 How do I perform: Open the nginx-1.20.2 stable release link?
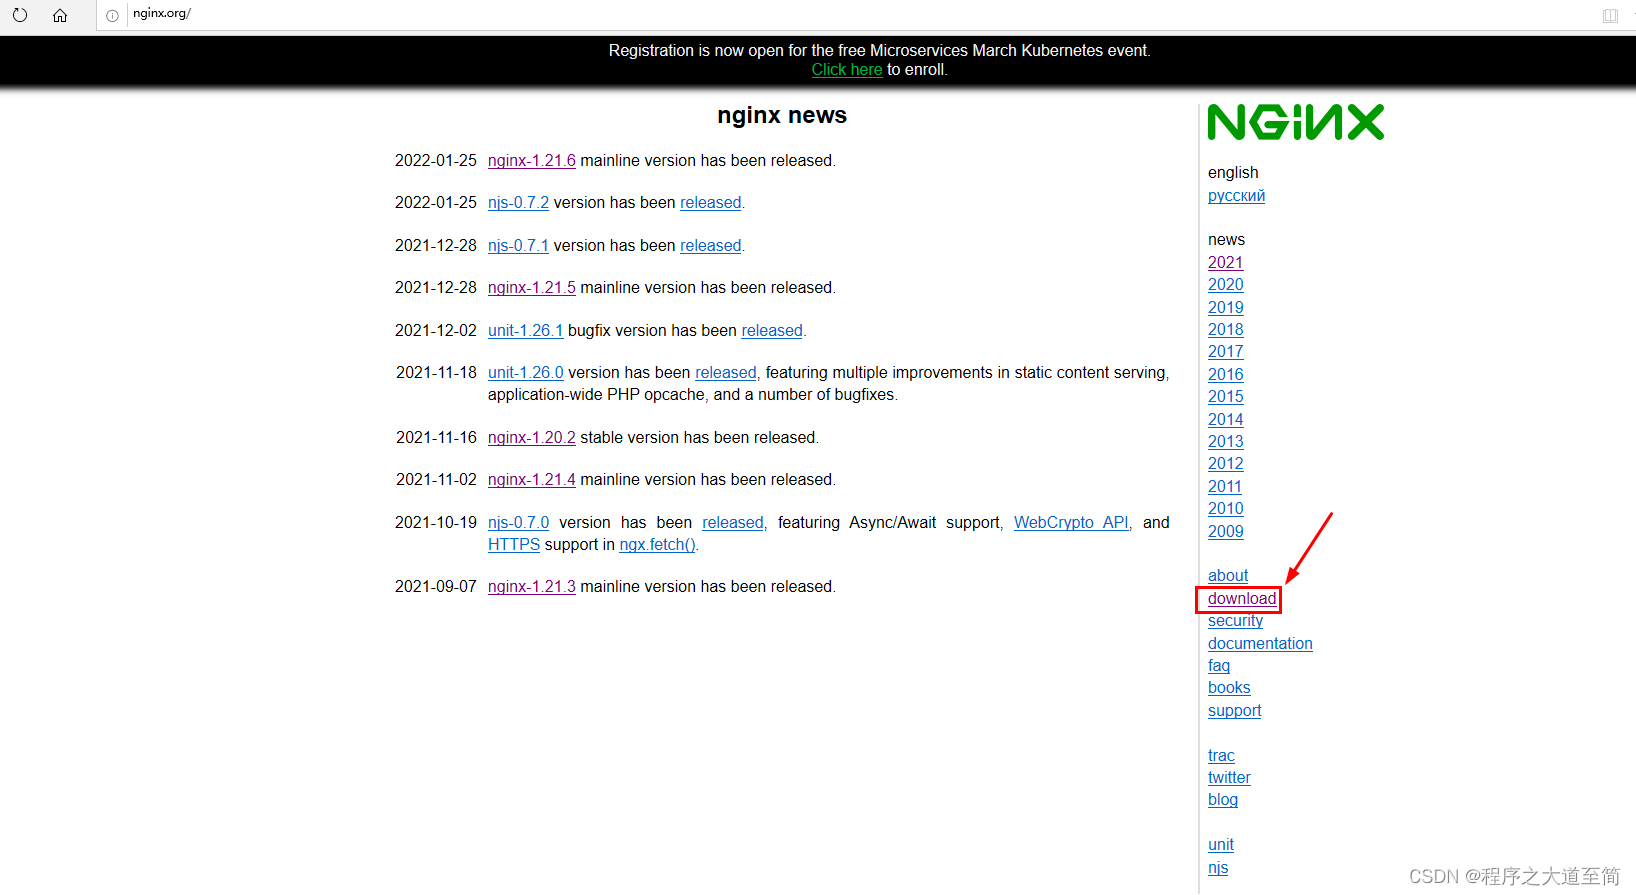[x=532, y=438]
